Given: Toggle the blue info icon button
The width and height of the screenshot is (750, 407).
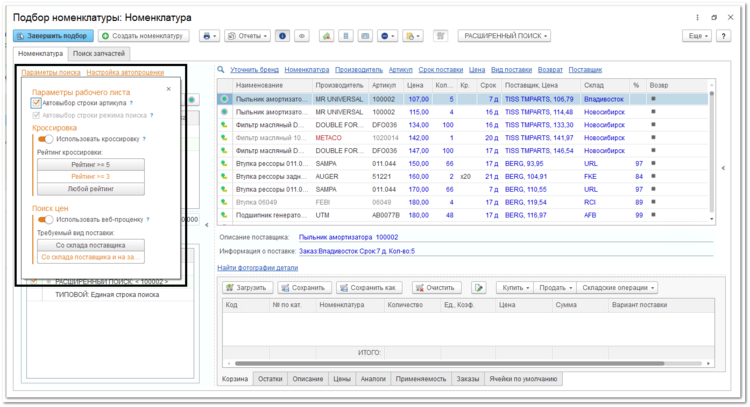Looking at the screenshot, I should point(282,36).
